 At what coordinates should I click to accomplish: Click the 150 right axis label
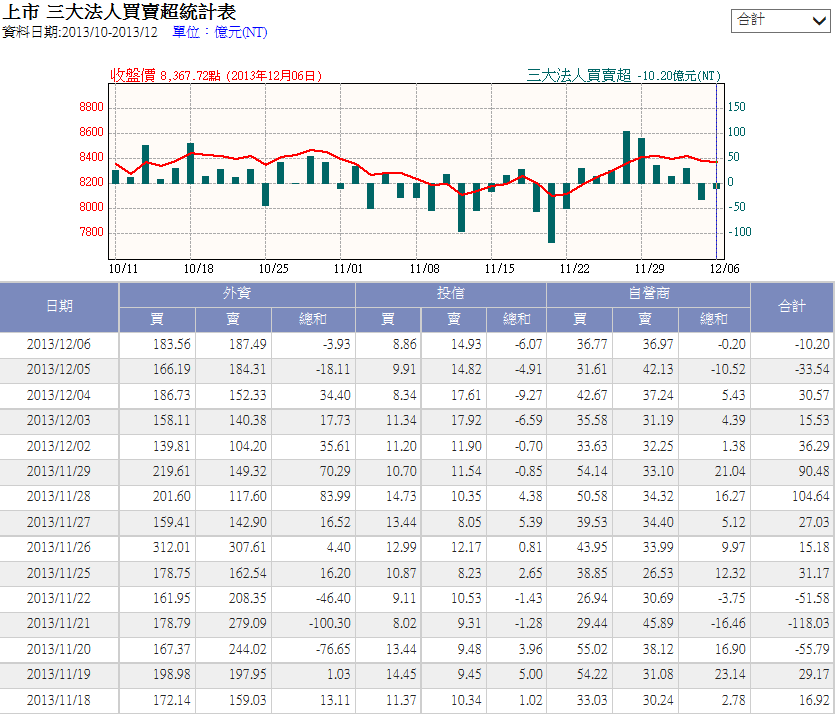point(736,106)
